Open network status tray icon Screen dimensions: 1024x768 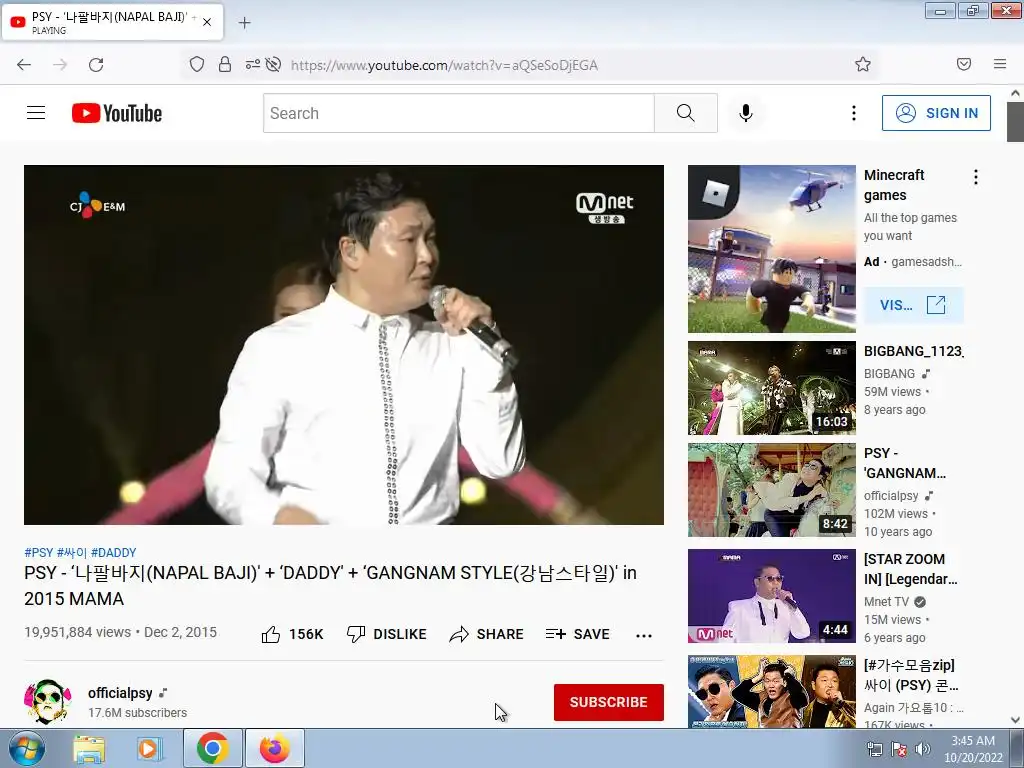pos(874,749)
